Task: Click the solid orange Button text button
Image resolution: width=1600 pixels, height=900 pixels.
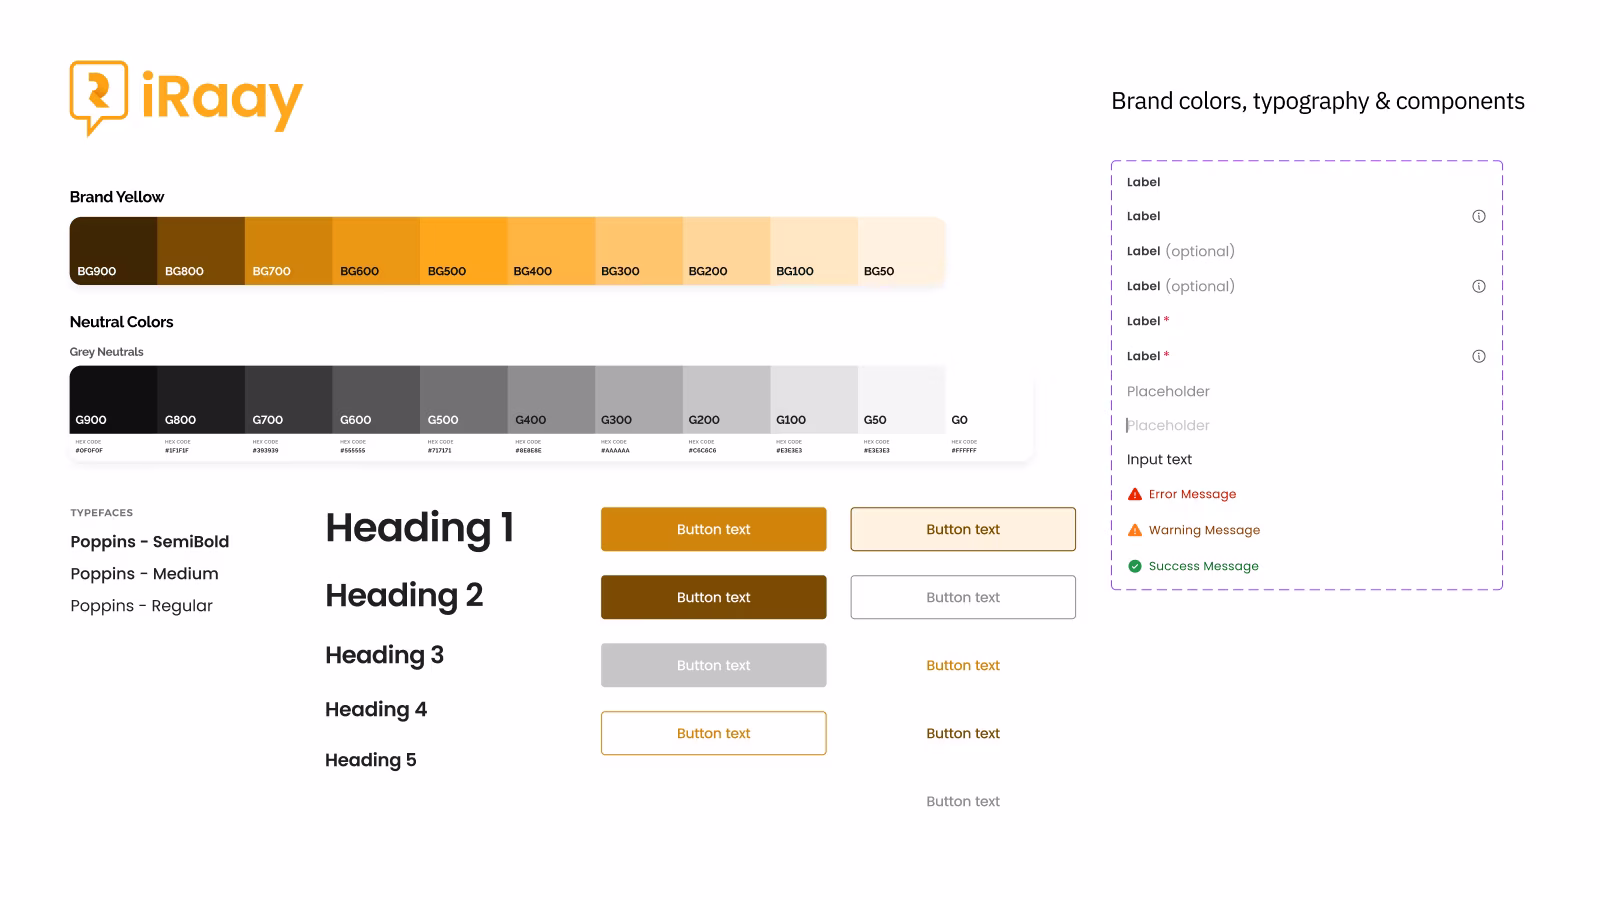Action: (x=714, y=529)
